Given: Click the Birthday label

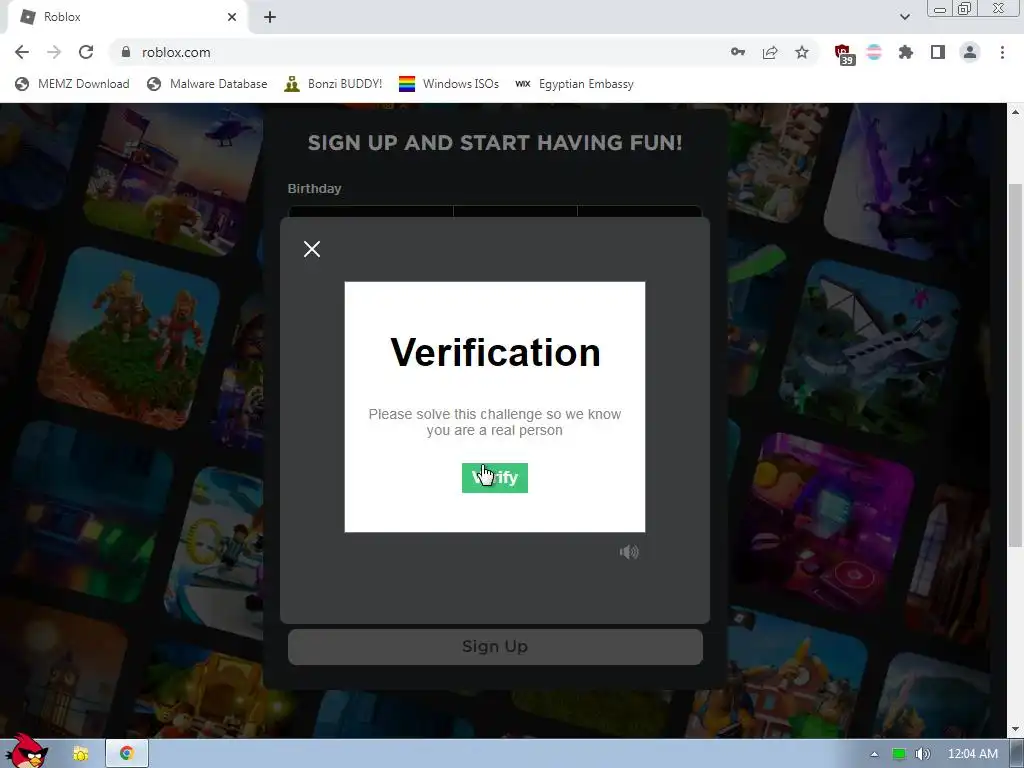Looking at the screenshot, I should (x=314, y=188).
